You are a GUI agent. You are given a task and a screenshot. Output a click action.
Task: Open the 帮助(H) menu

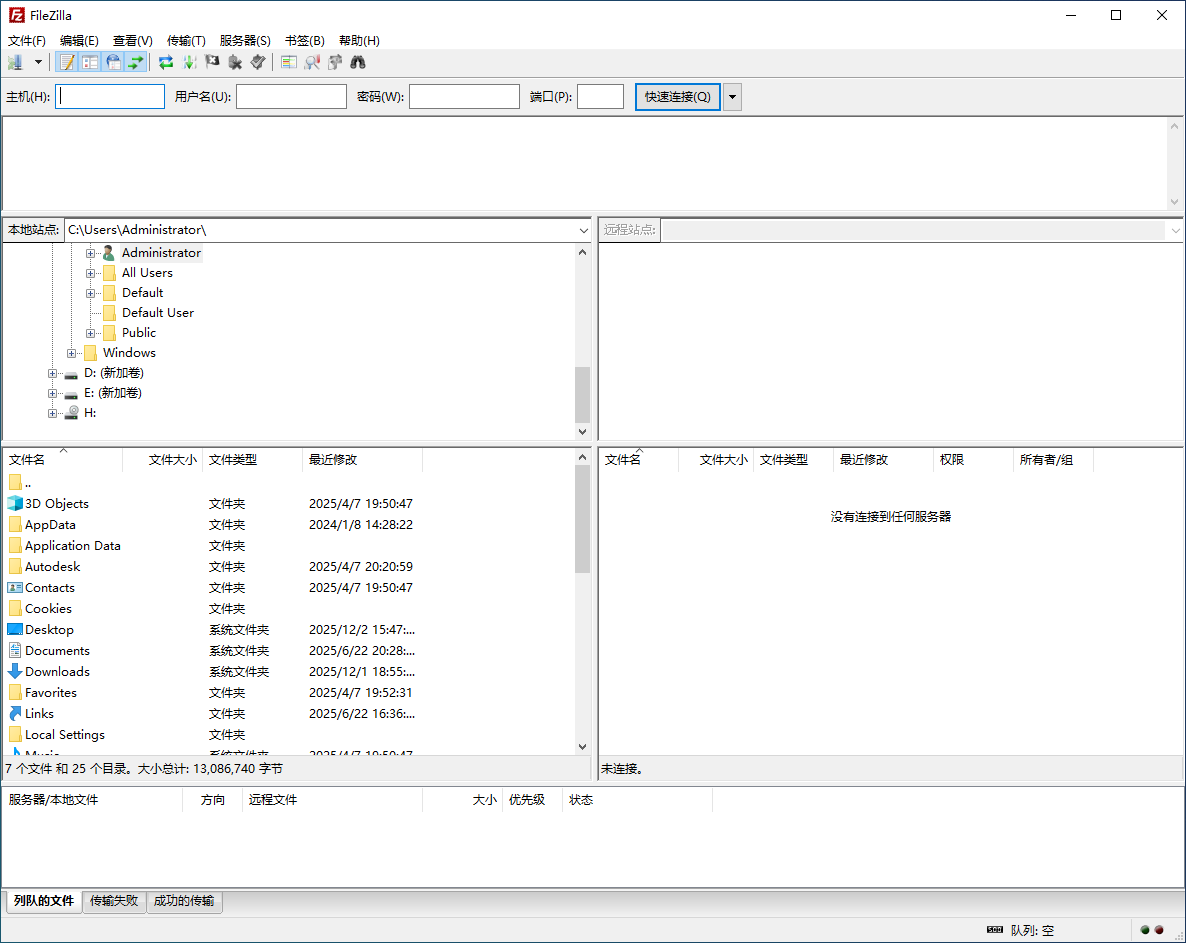pyautogui.click(x=359, y=40)
